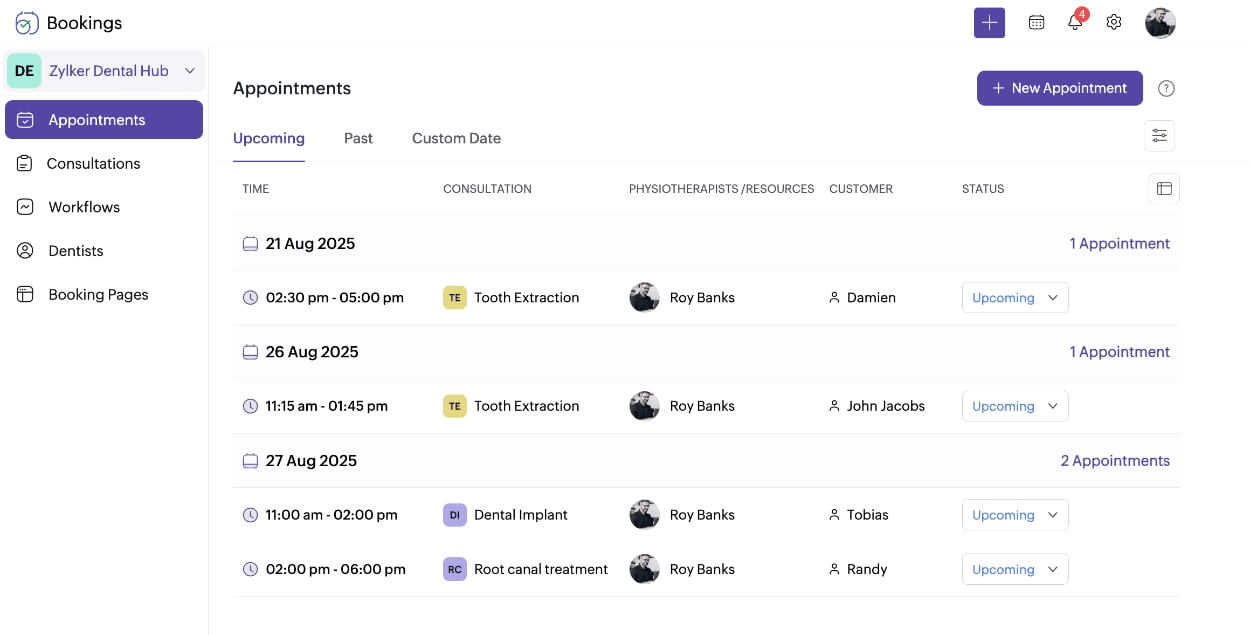The height and width of the screenshot is (635, 1252).
Task: Open the calendar view icon in header
Action: click(x=1037, y=23)
